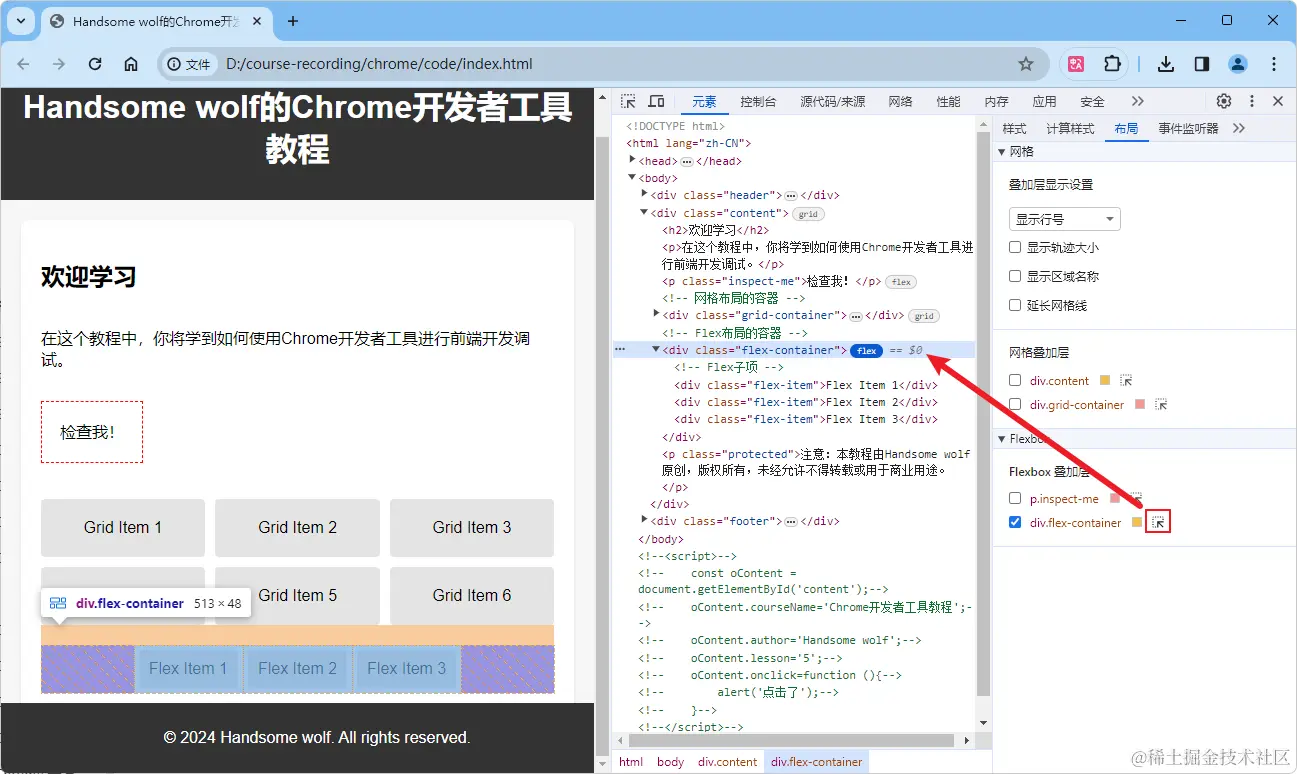
Task: Open the 性能 tab
Action: (948, 101)
